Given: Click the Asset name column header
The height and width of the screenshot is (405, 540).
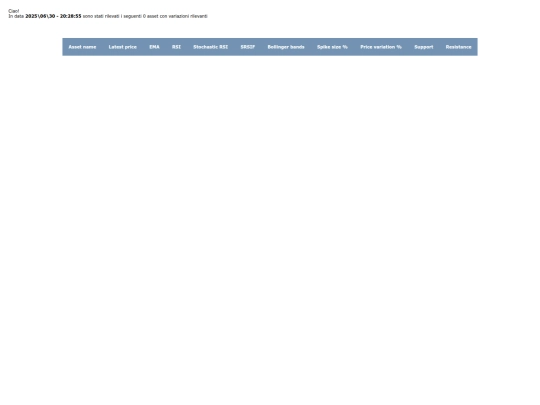Looking at the screenshot, I should pyautogui.click(x=82, y=47).
